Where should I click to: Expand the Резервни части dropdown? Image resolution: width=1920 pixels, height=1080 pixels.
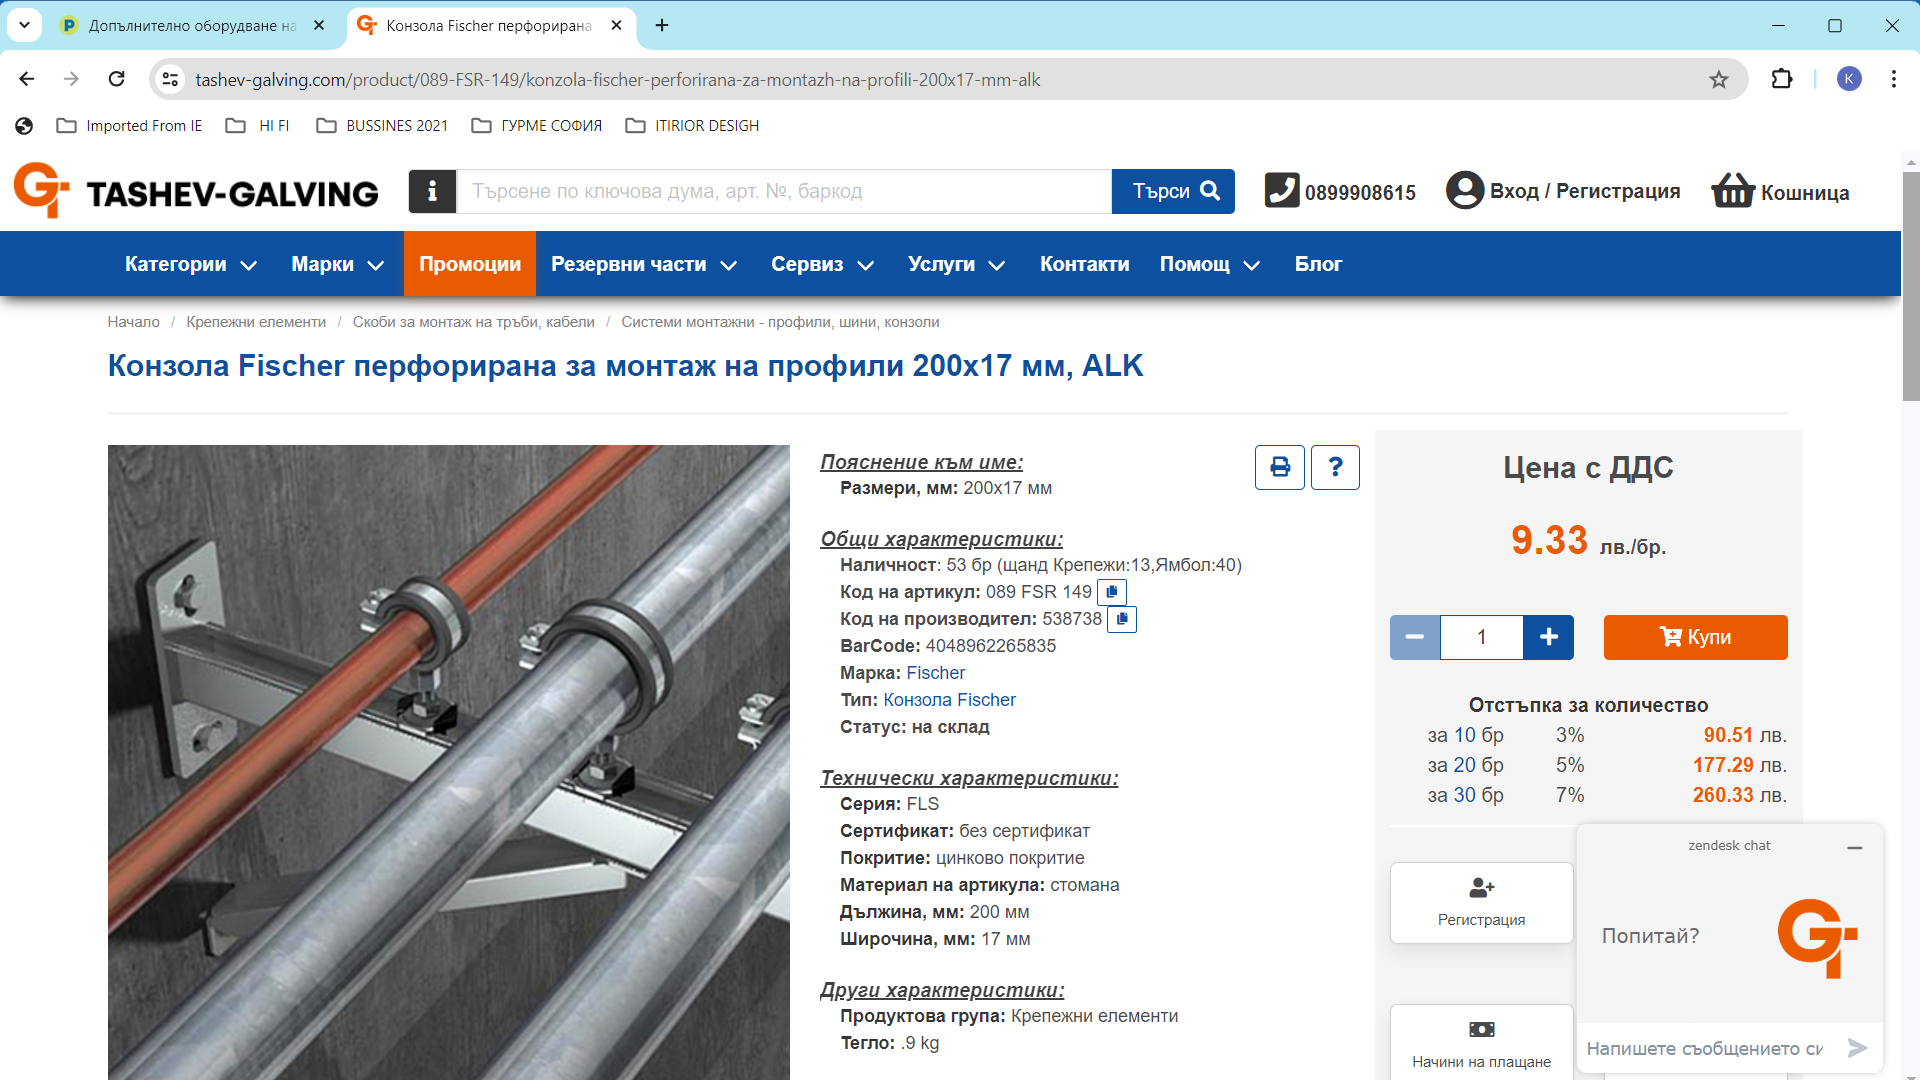tap(643, 264)
